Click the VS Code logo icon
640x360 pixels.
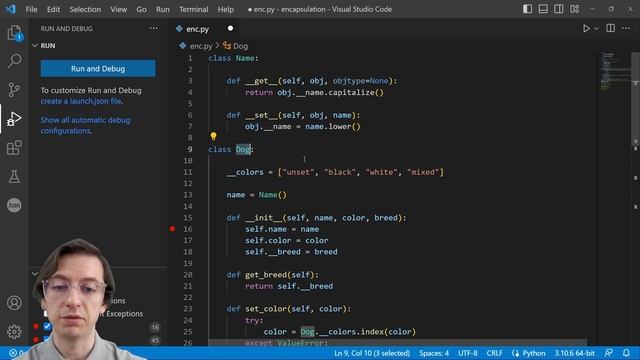pos(11,9)
